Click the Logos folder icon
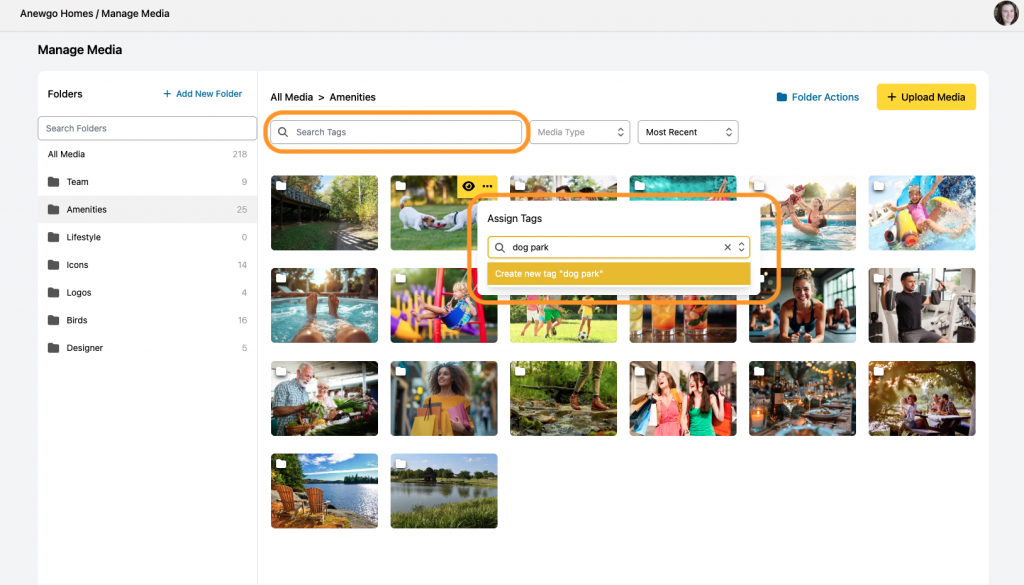This screenshot has width=1024, height=585. [54, 292]
